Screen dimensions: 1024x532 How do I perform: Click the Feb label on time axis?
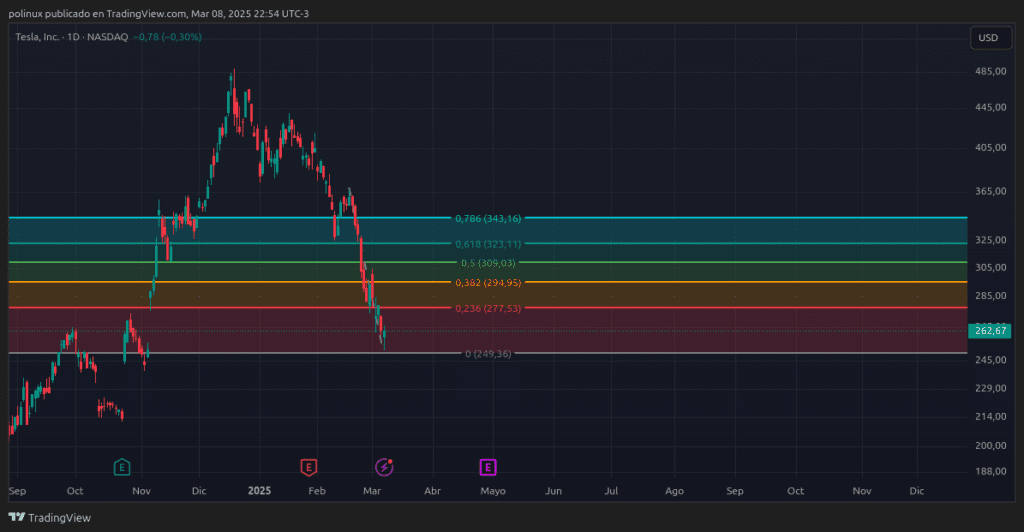pos(317,491)
